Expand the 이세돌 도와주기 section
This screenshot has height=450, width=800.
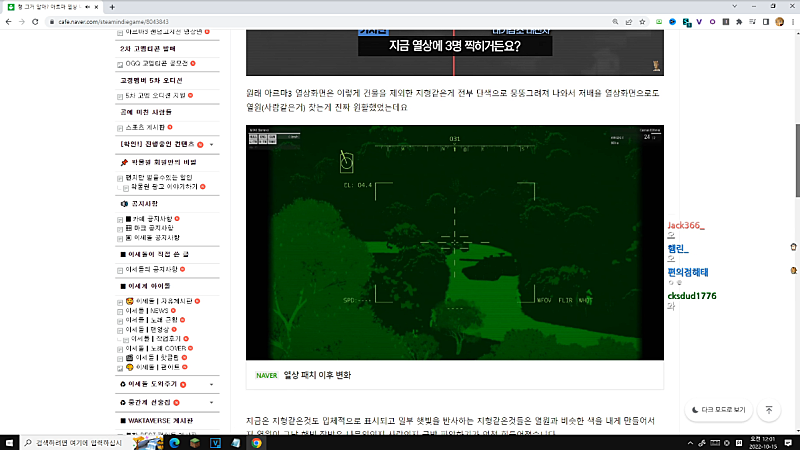point(211,384)
